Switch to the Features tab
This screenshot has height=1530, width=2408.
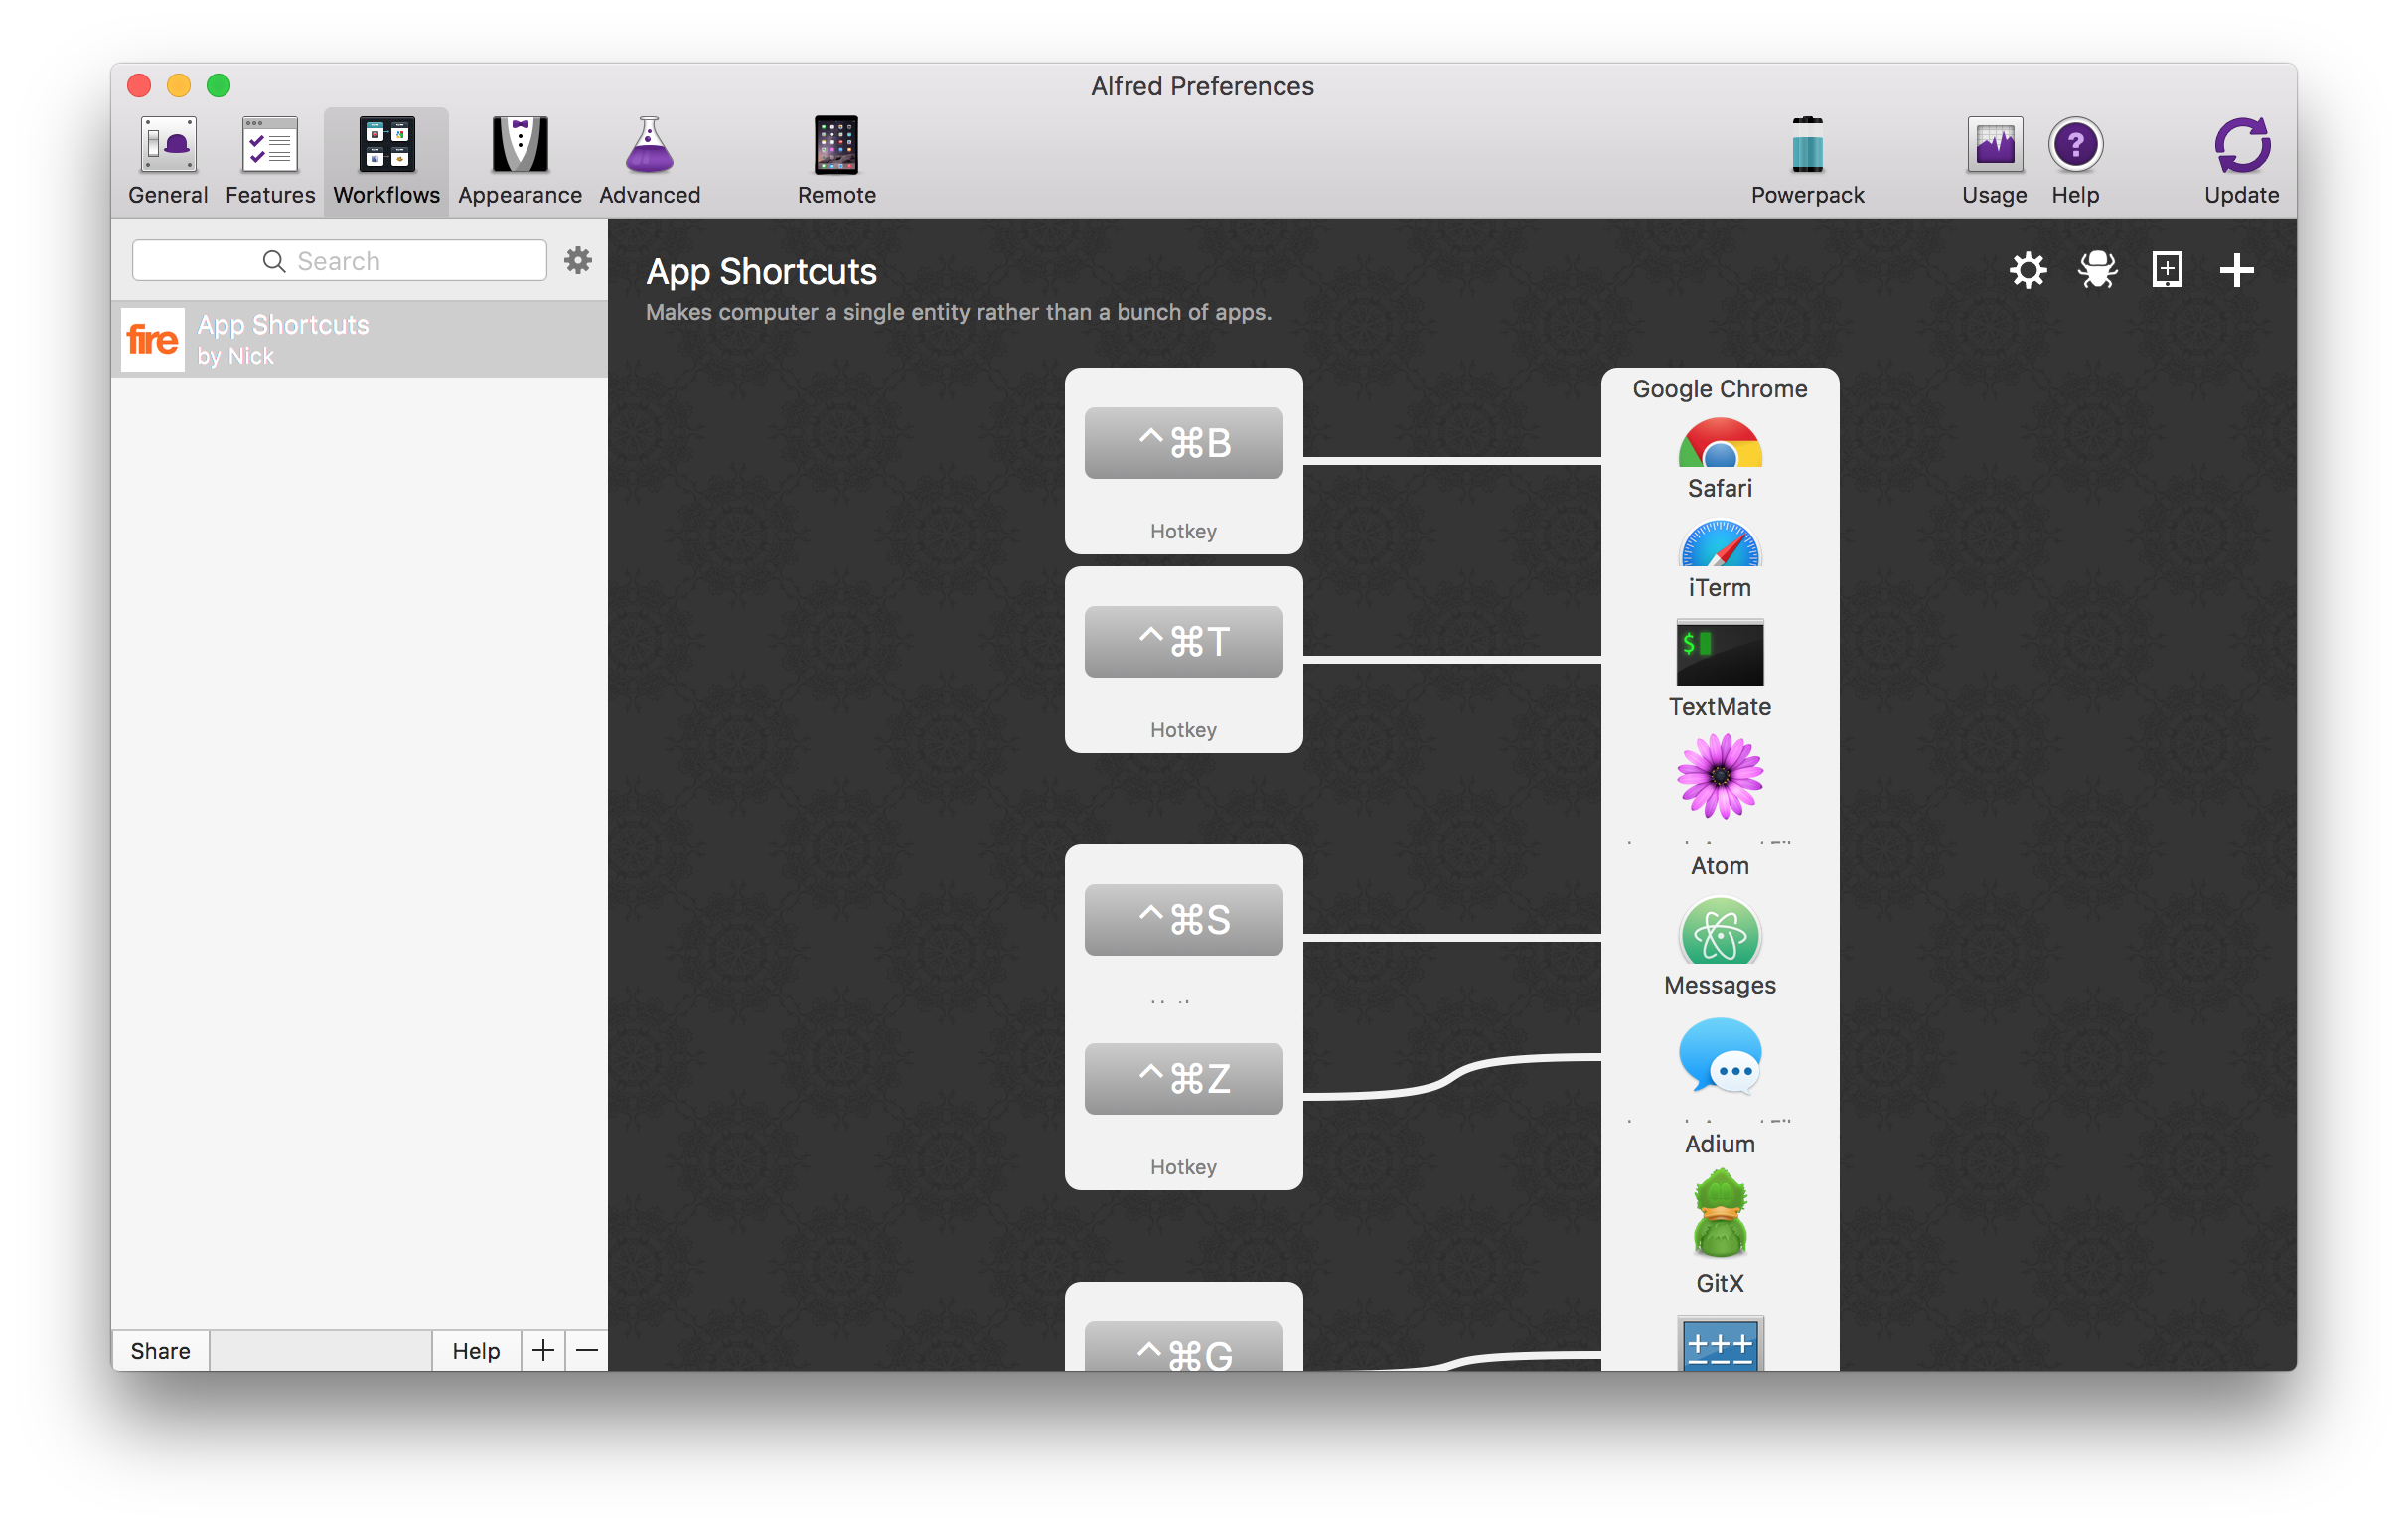pyautogui.click(x=270, y=160)
